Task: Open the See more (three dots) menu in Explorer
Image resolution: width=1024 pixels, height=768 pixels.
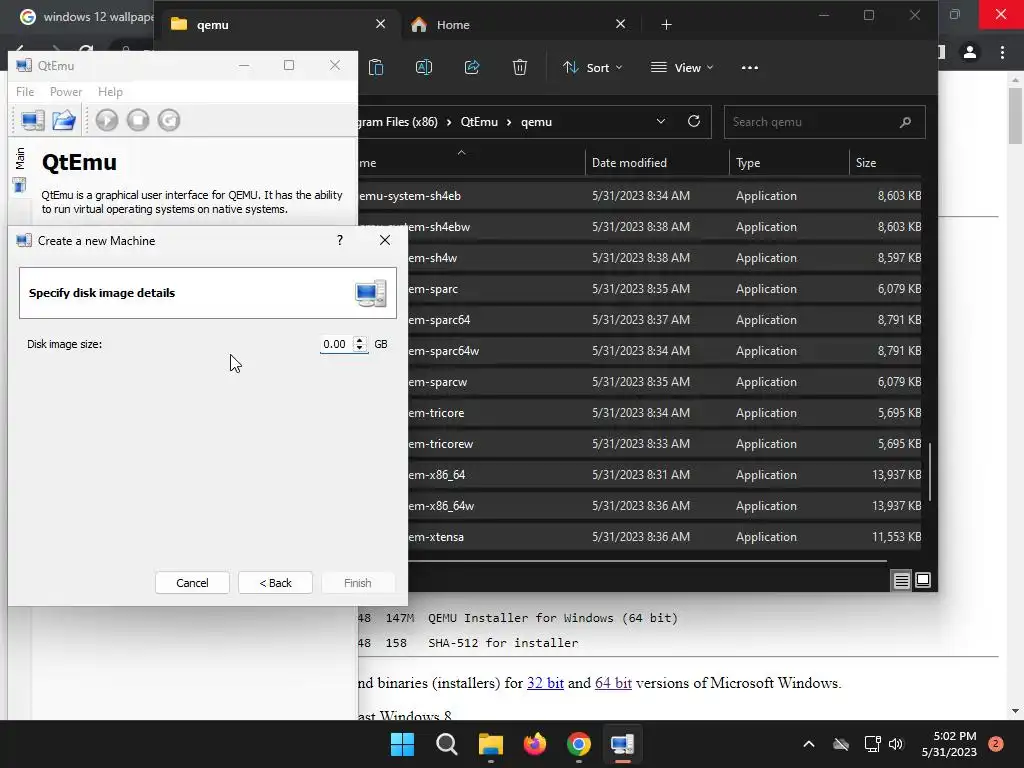Action: [750, 67]
